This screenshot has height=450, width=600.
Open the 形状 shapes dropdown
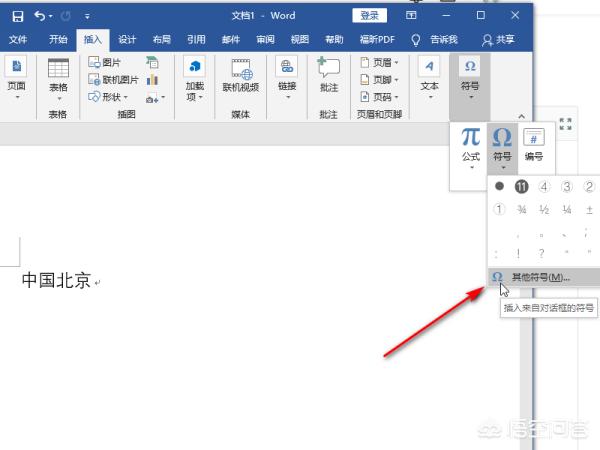108,97
